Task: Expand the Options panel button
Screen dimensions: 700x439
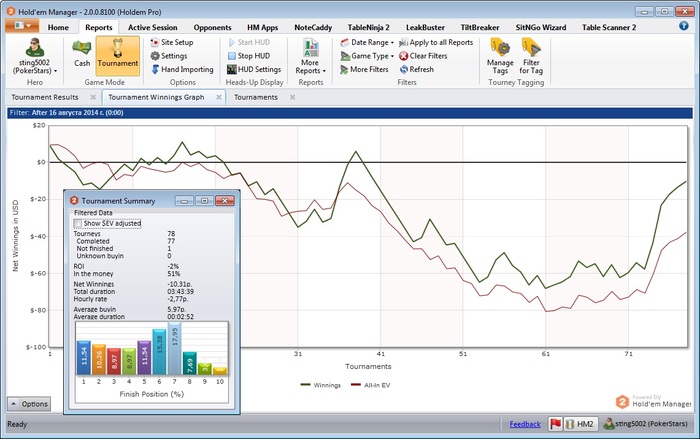Action: (29, 403)
